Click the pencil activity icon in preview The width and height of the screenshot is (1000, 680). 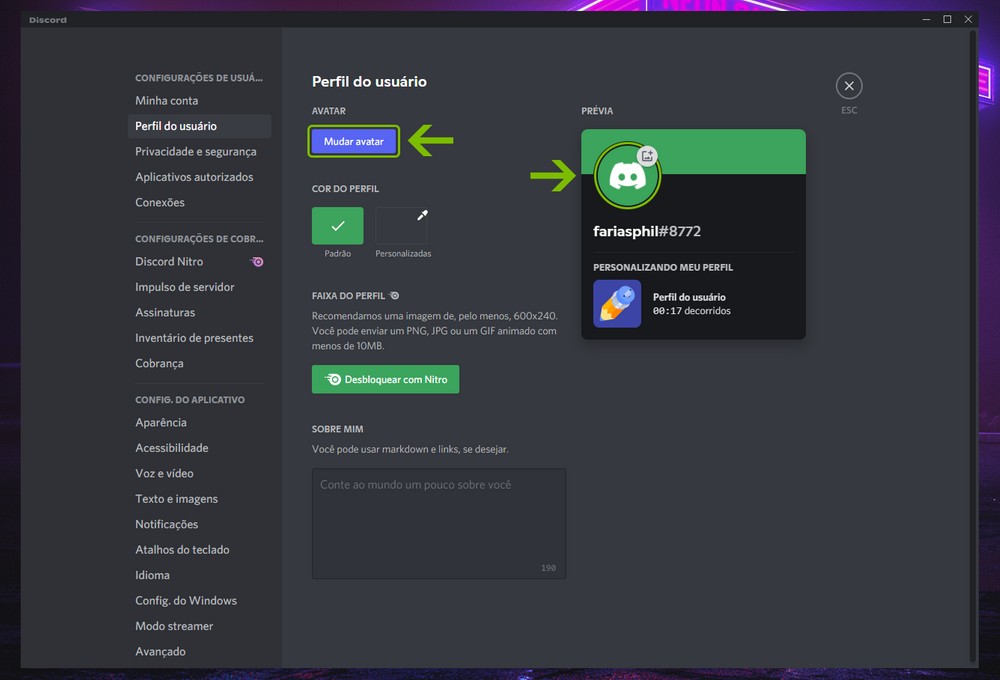pyautogui.click(x=617, y=304)
